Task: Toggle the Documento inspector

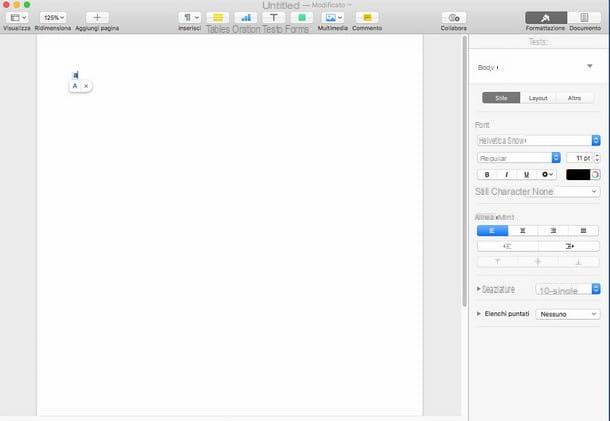Action: [584, 18]
